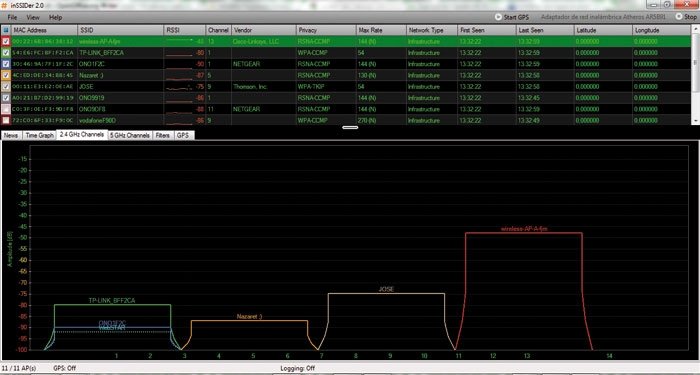Switch to the 5 GHz Channels tab
The height and width of the screenshot is (375, 700).
[130, 135]
